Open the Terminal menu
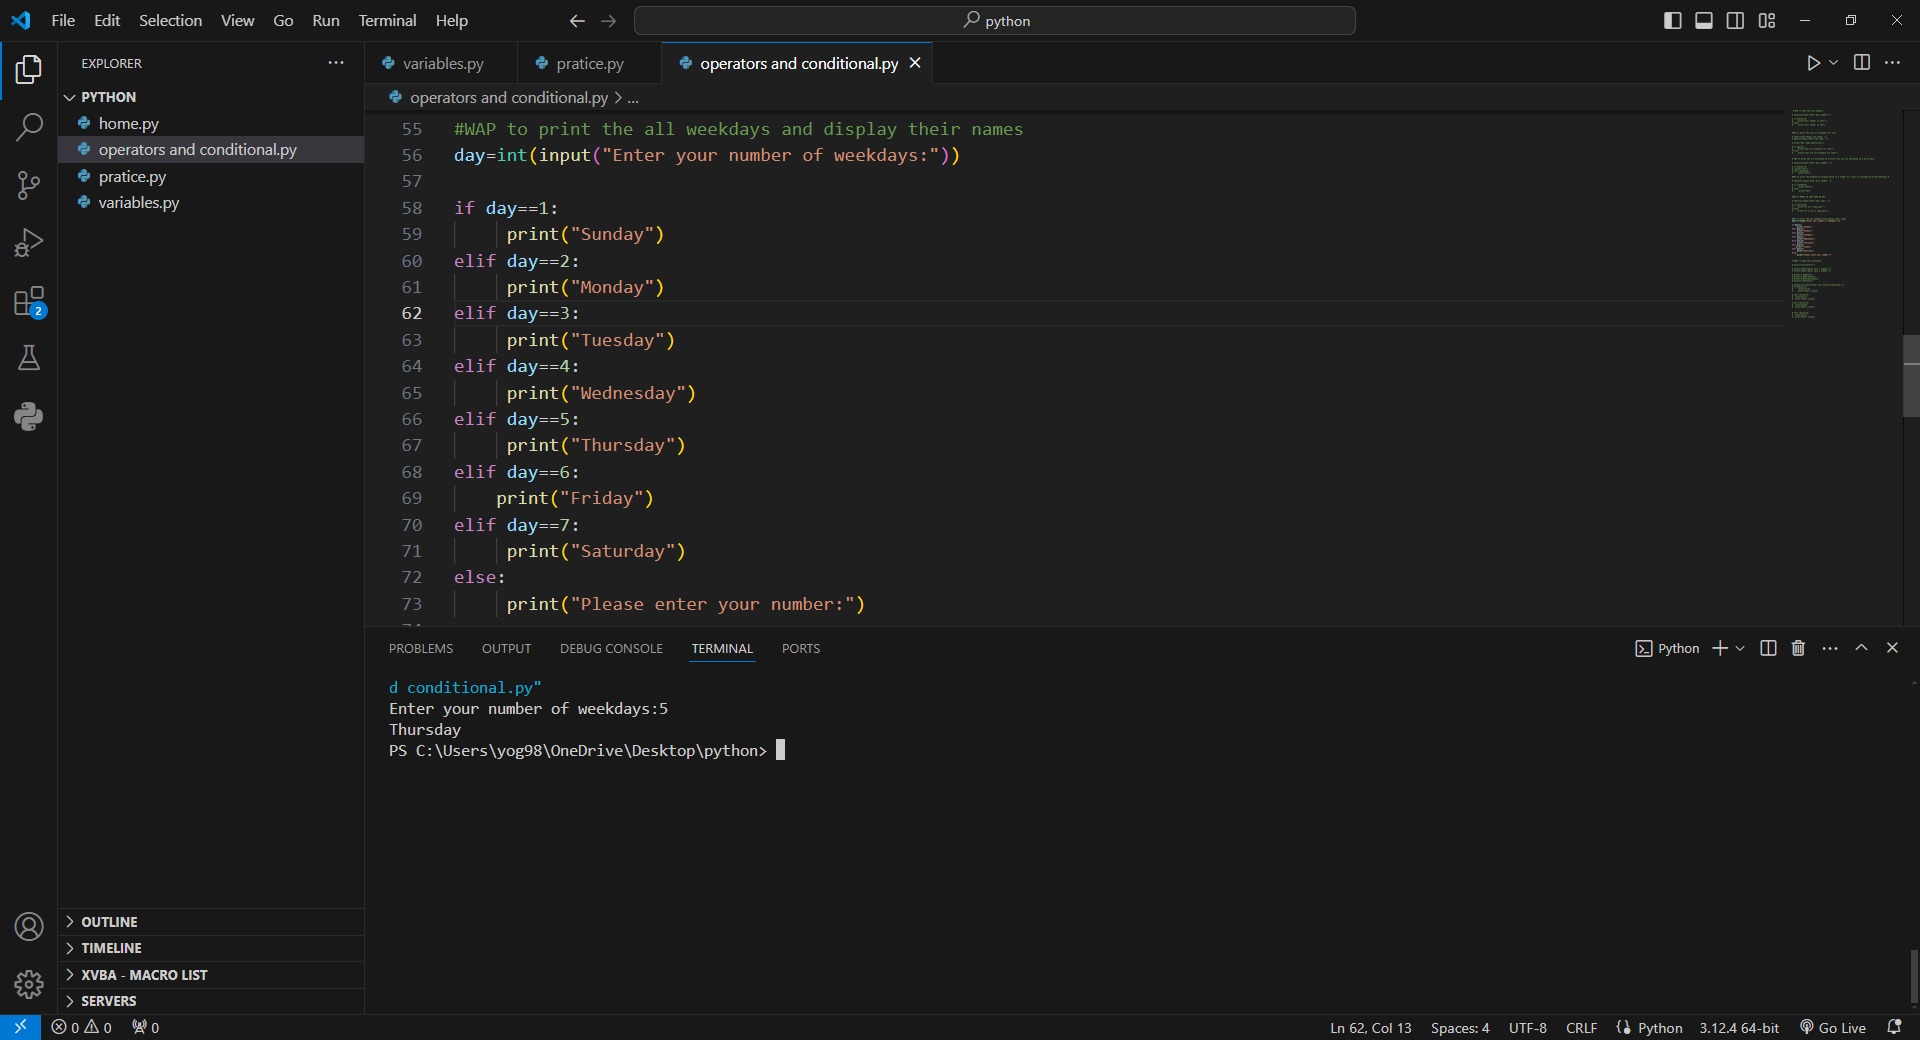 387,20
